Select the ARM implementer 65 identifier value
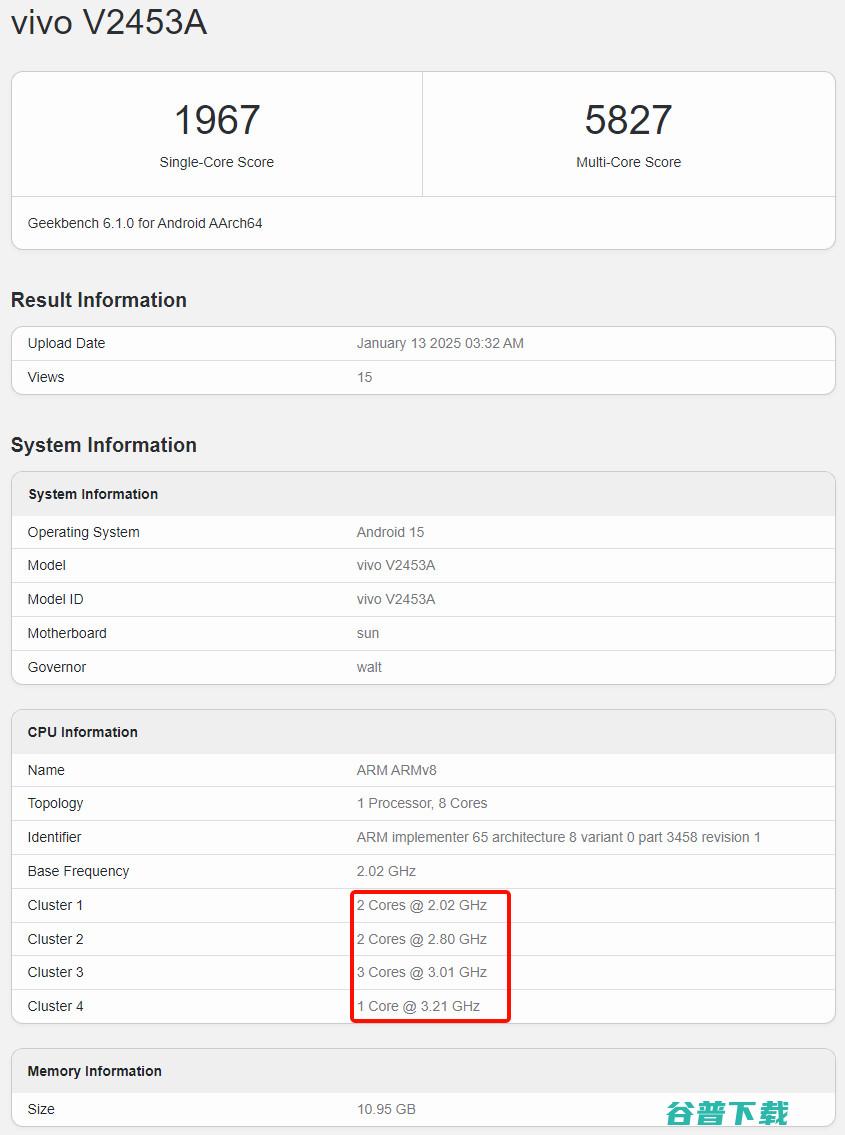The width and height of the screenshot is (845, 1135). pos(558,837)
